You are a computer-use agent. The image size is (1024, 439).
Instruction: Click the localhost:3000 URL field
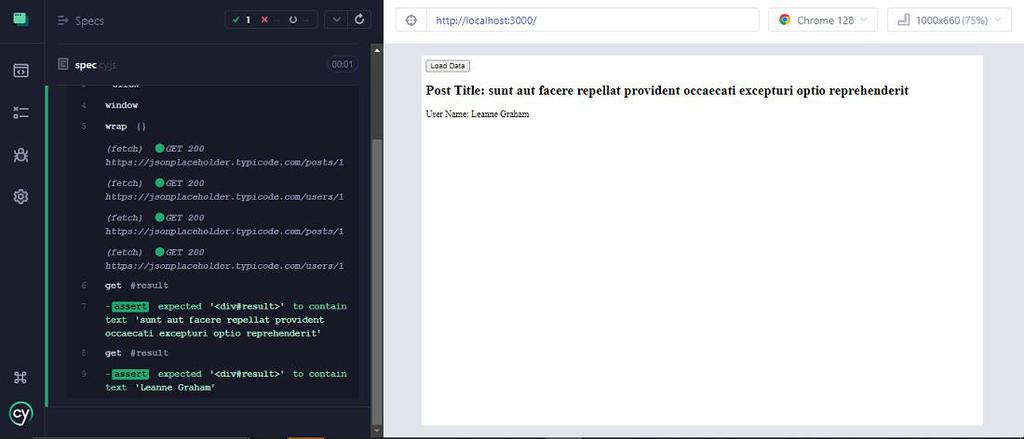point(593,20)
